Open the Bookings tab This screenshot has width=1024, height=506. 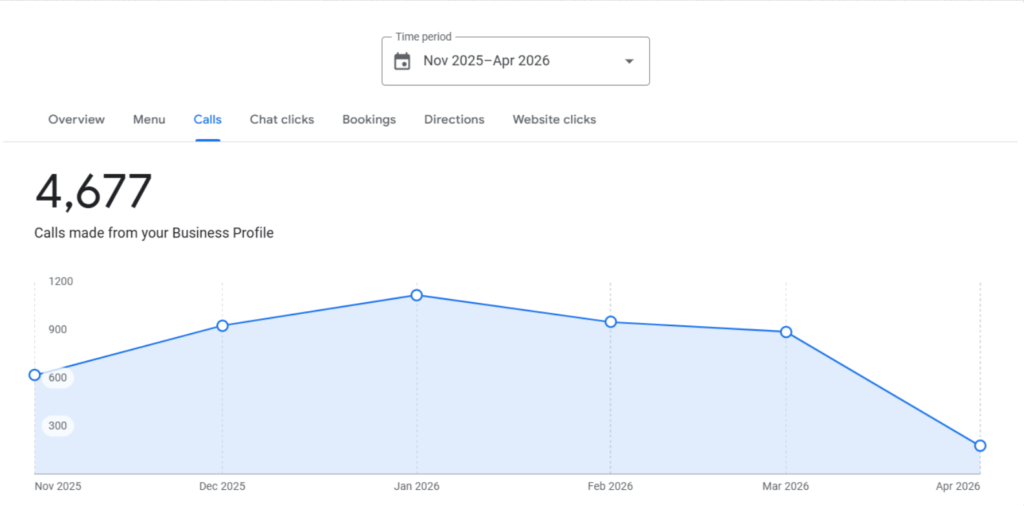coord(369,119)
